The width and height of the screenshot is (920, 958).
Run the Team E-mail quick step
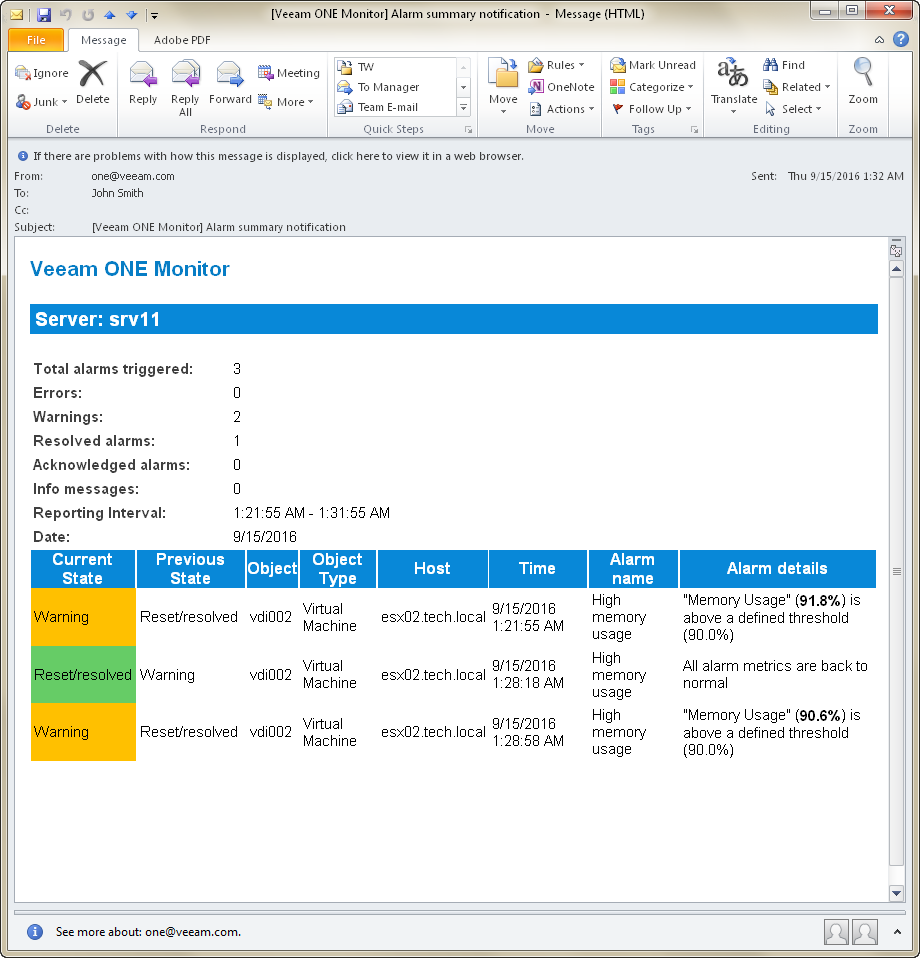(x=395, y=107)
